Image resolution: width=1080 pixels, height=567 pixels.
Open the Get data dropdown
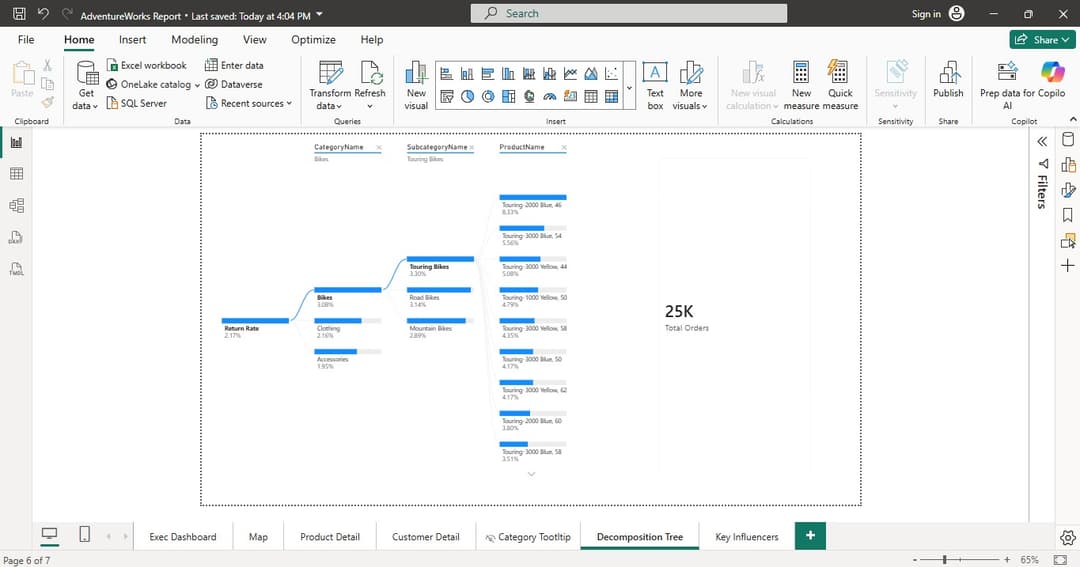point(86,98)
